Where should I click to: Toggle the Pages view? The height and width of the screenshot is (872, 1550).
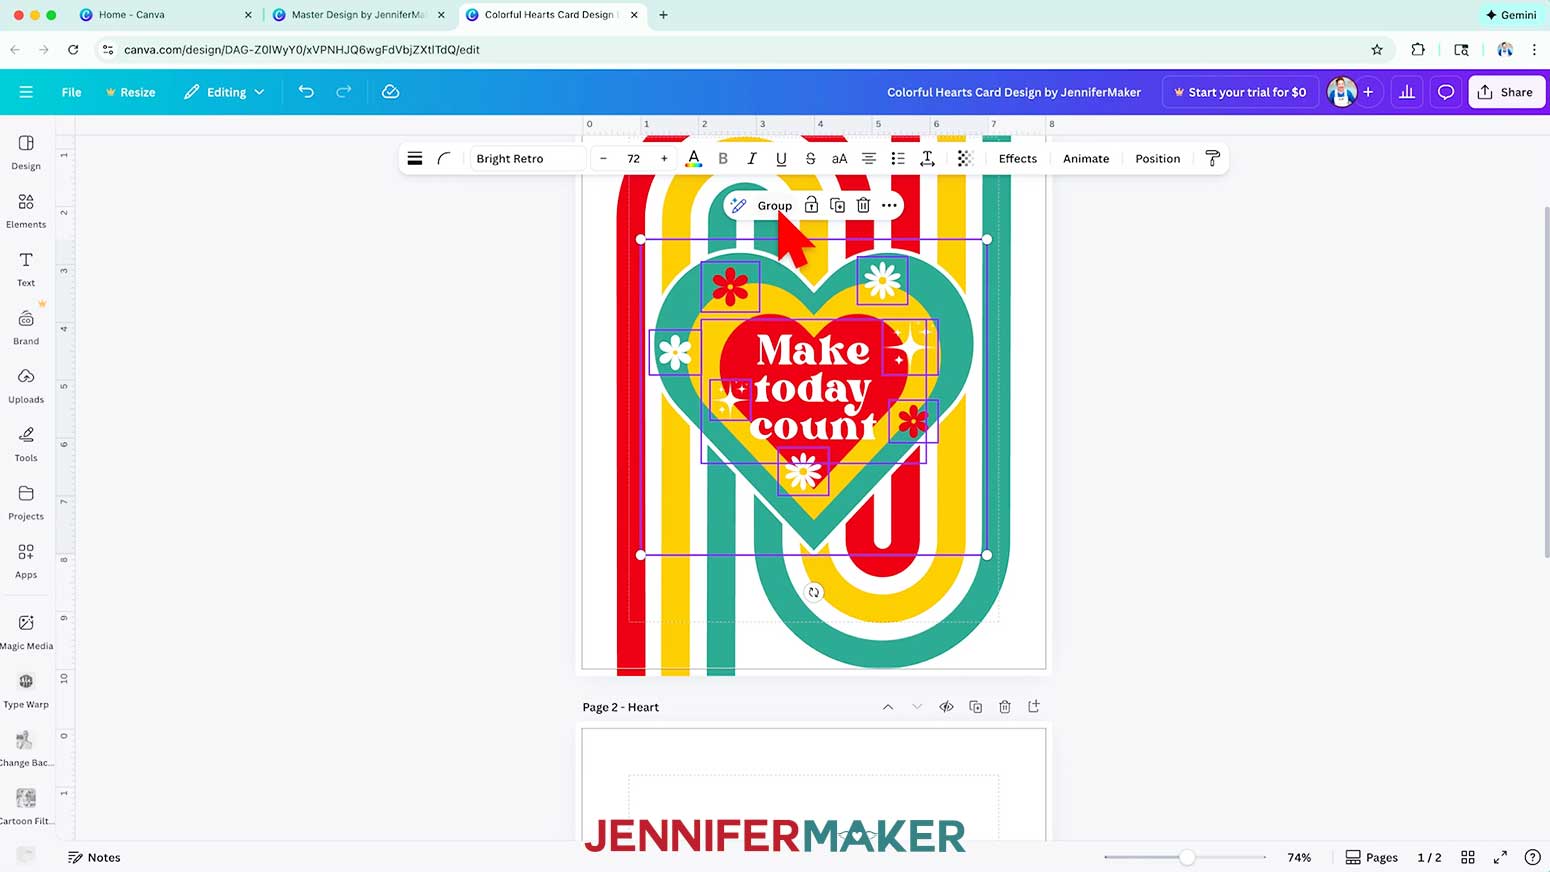coord(1371,857)
